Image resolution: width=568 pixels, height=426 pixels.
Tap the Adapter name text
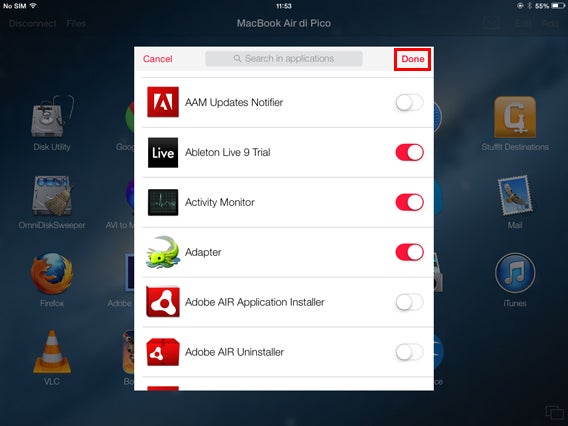pyautogui.click(x=203, y=252)
